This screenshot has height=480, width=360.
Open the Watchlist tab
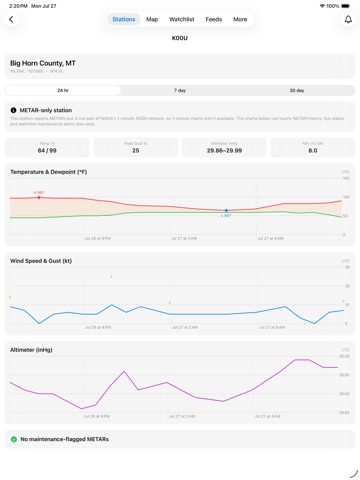(x=182, y=19)
